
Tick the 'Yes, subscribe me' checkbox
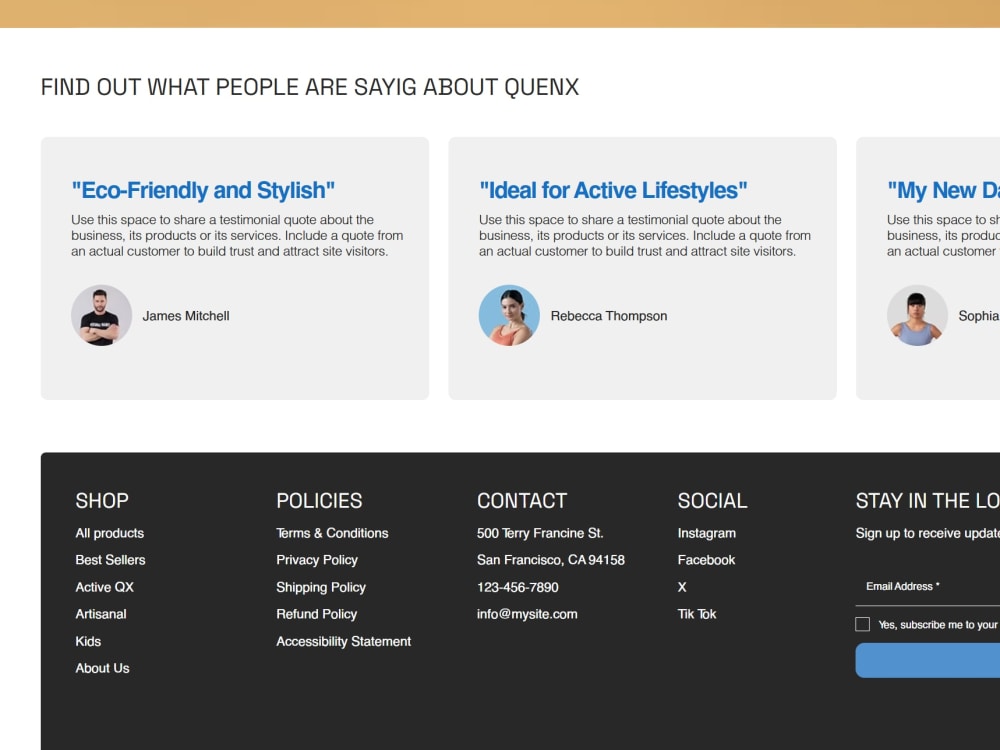pos(862,624)
